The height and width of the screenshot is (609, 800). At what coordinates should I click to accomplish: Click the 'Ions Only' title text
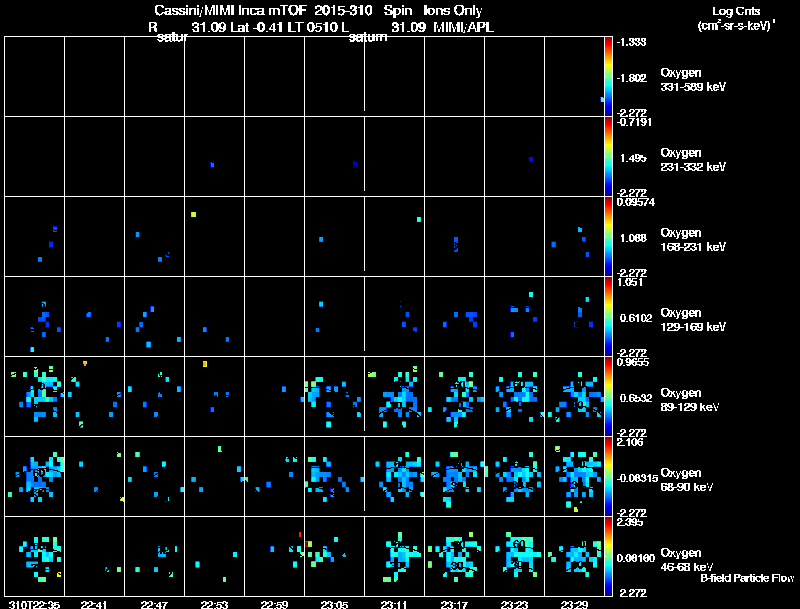(x=453, y=11)
